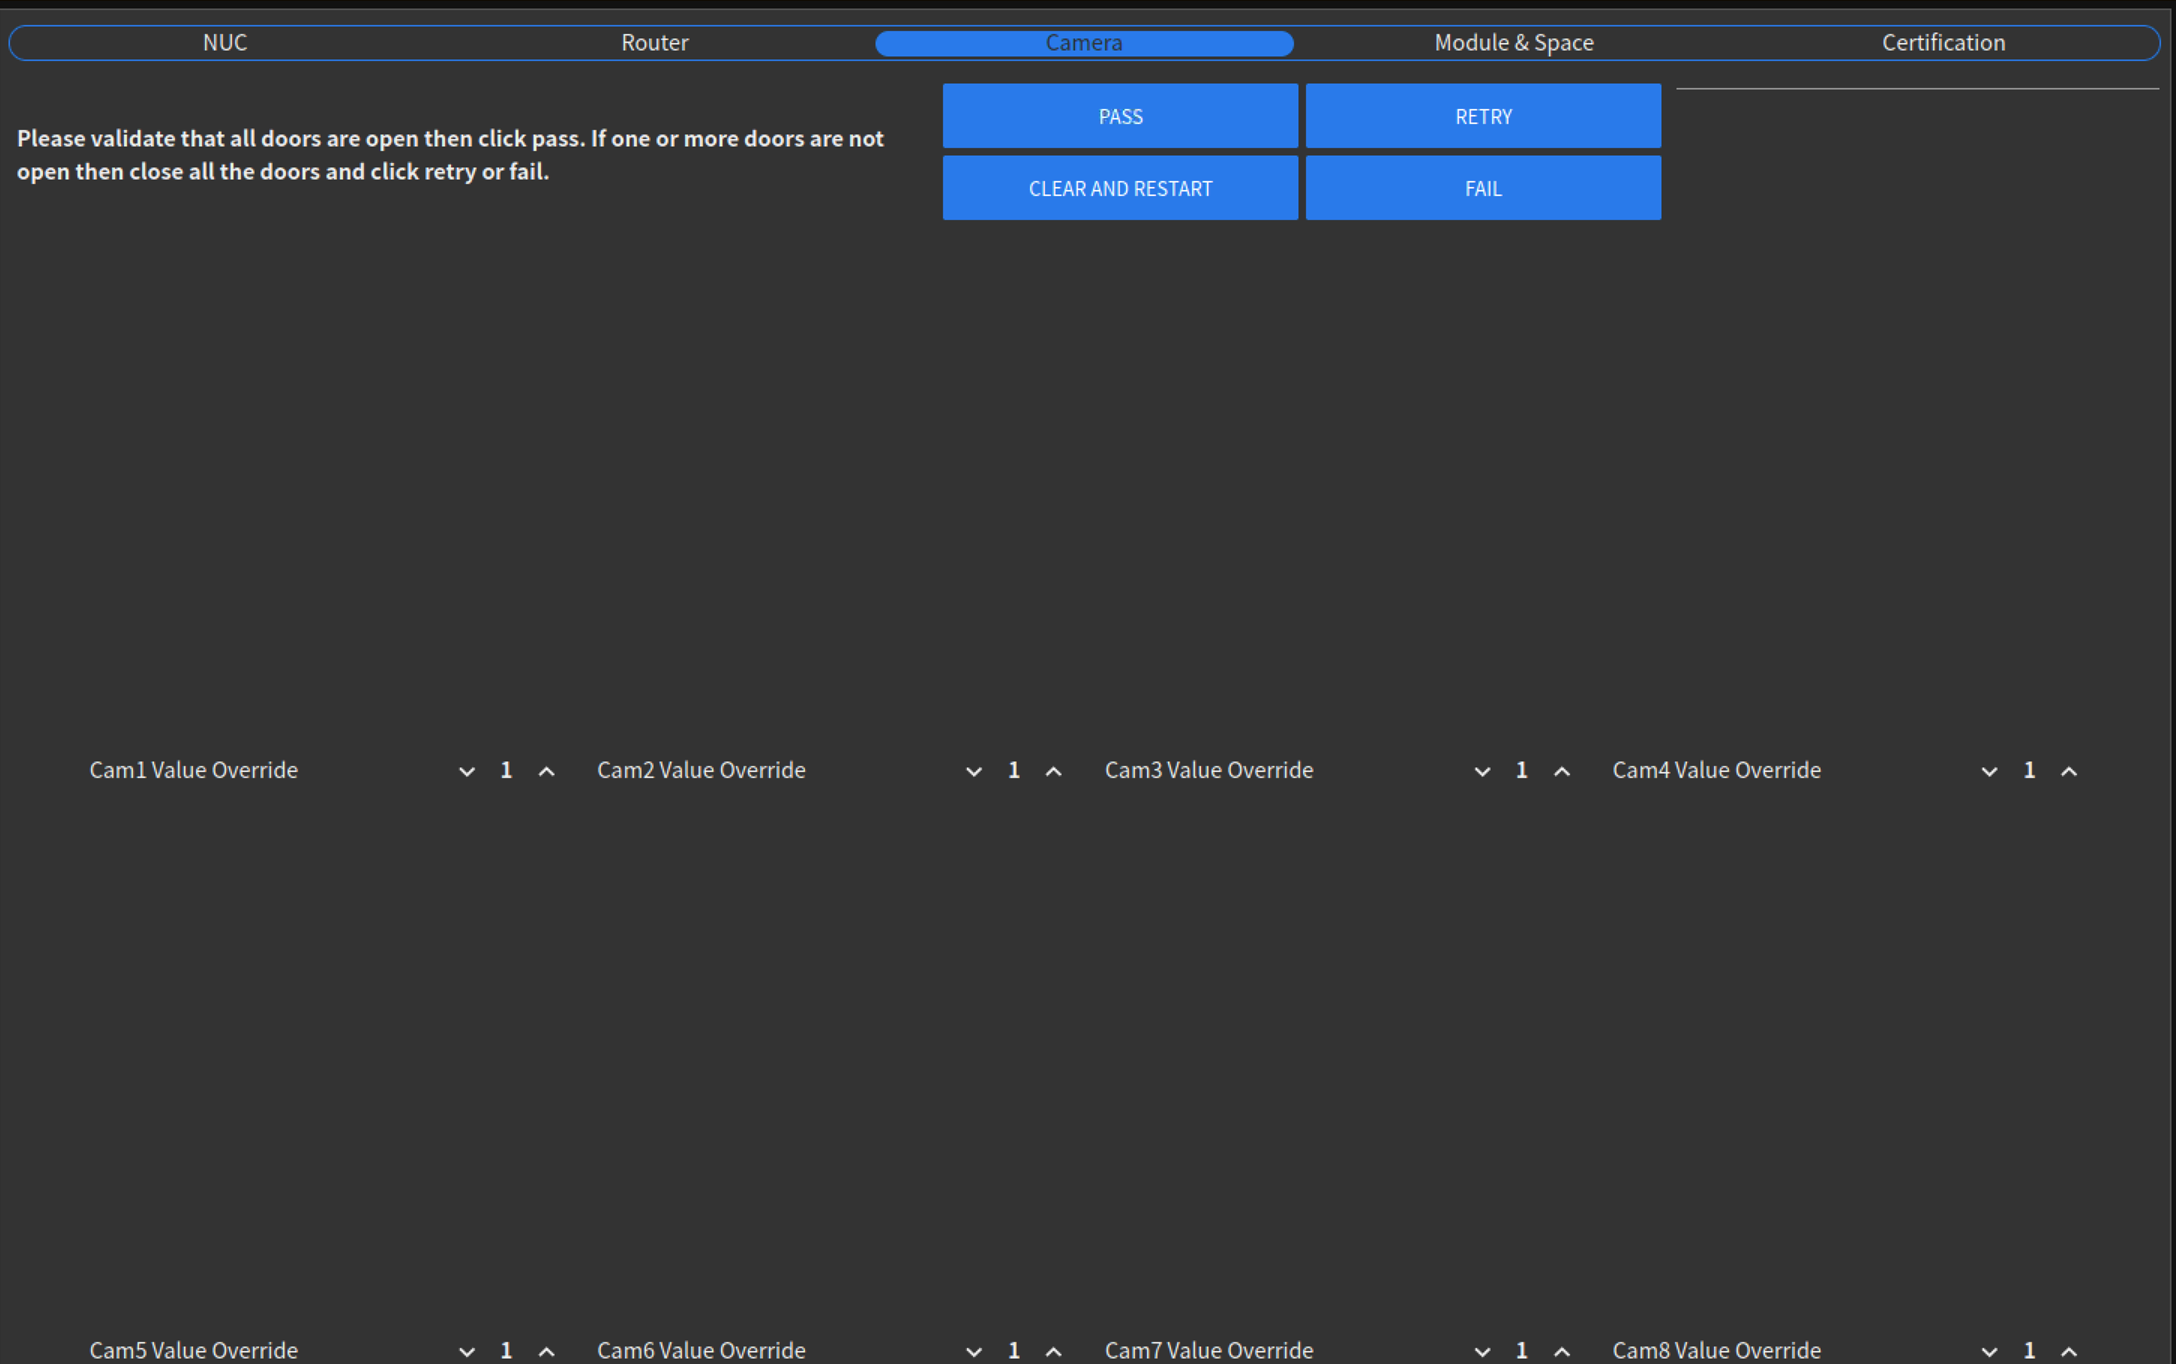
Task: Increase Cam6 Value Override value
Action: click(x=1053, y=1351)
